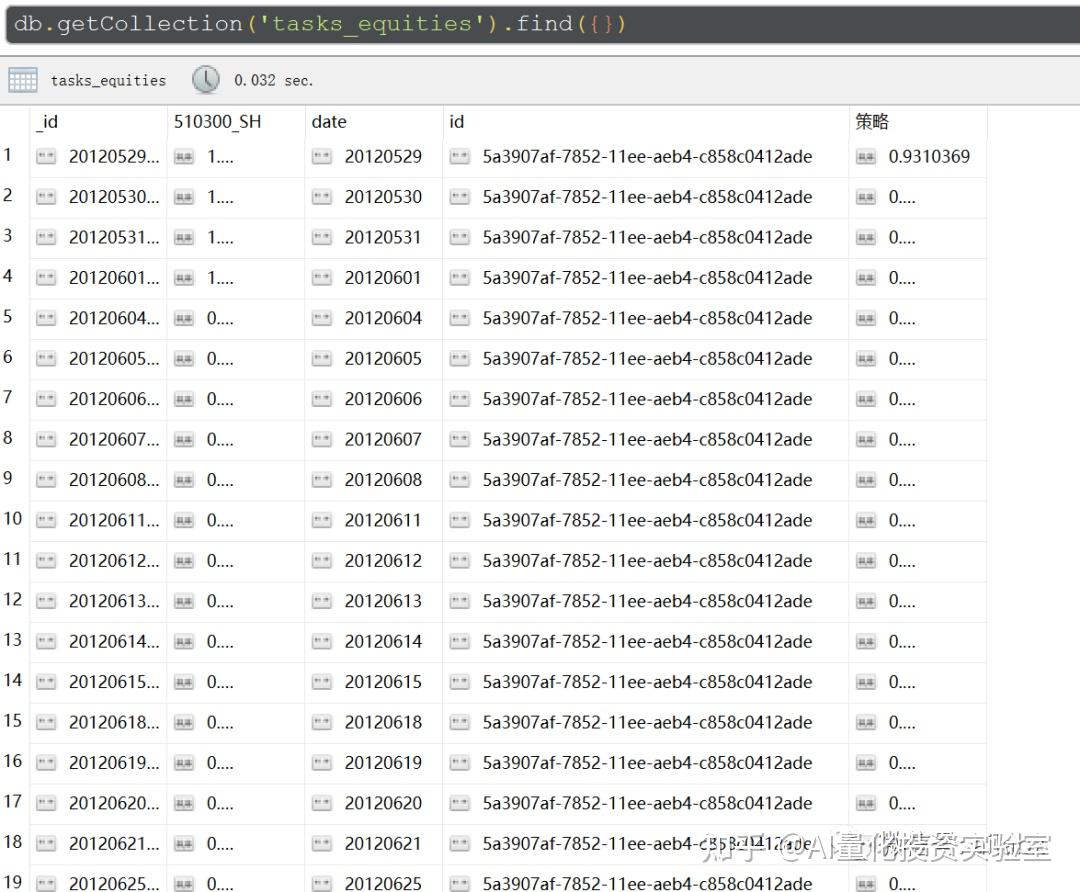Sort results by the _id column header
The height and width of the screenshot is (892, 1080).
coord(48,122)
